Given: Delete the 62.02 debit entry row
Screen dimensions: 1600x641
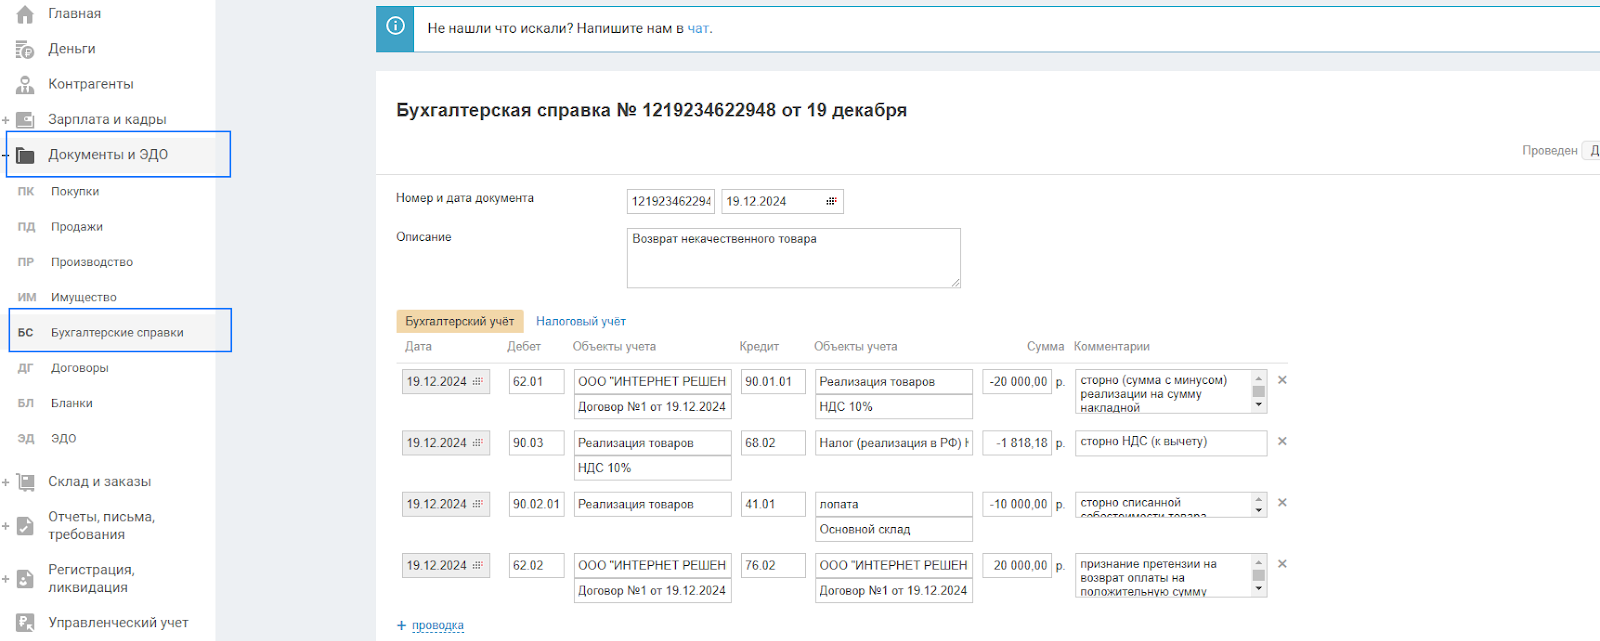Looking at the screenshot, I should [x=1282, y=564].
